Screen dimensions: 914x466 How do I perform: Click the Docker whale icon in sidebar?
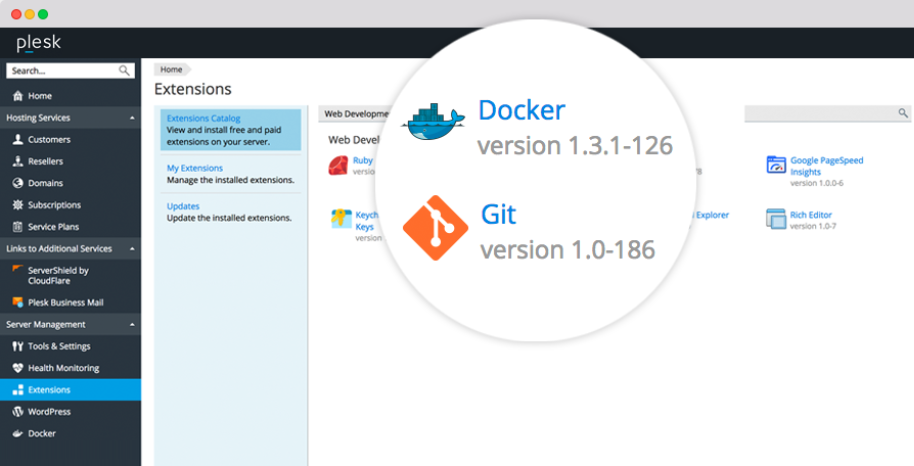(x=18, y=433)
